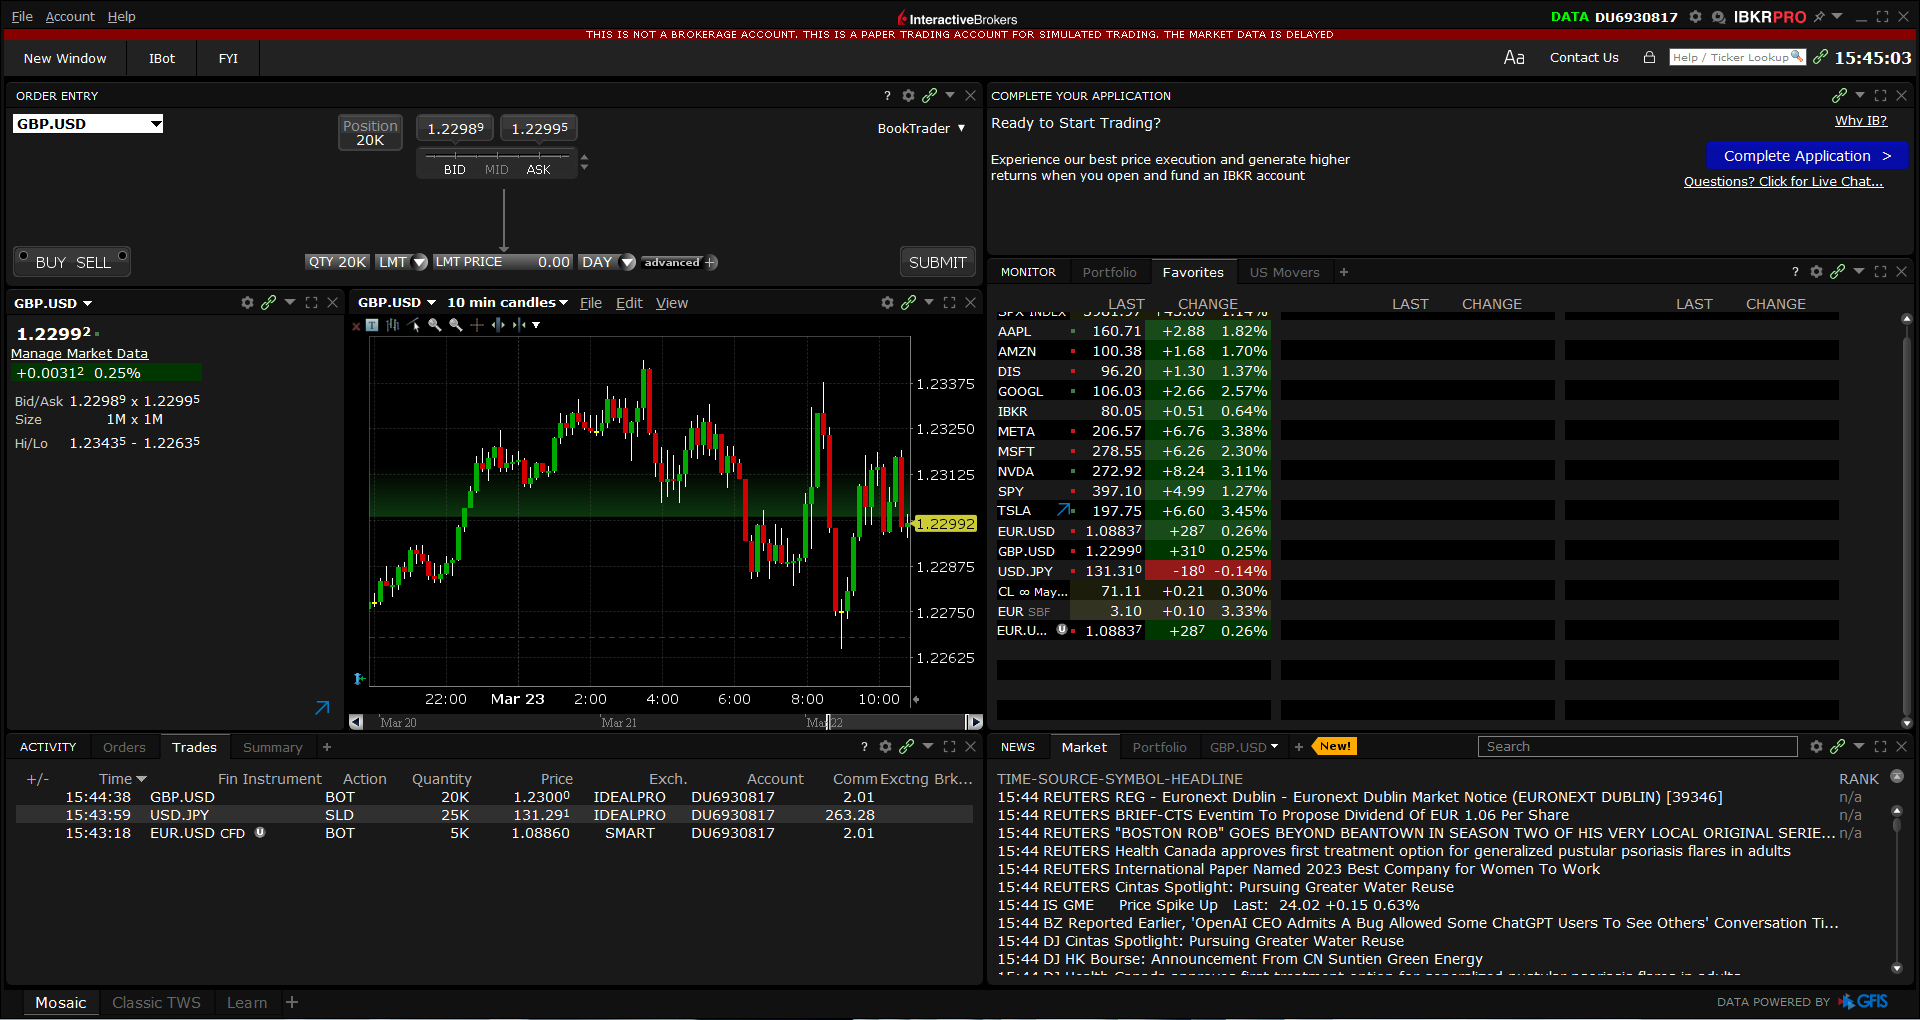
Task: Open the chart bar-type icon in toolbar
Action: pos(393,325)
